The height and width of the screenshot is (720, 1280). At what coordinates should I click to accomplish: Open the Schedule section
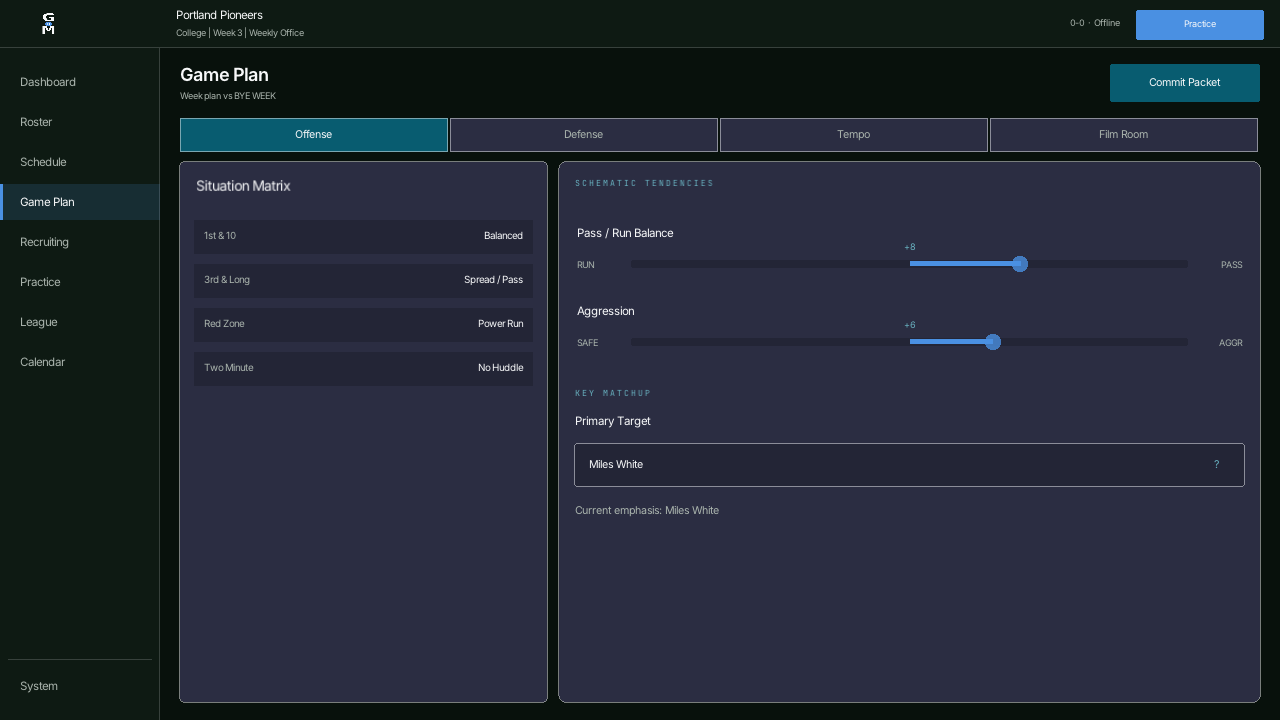(x=80, y=162)
